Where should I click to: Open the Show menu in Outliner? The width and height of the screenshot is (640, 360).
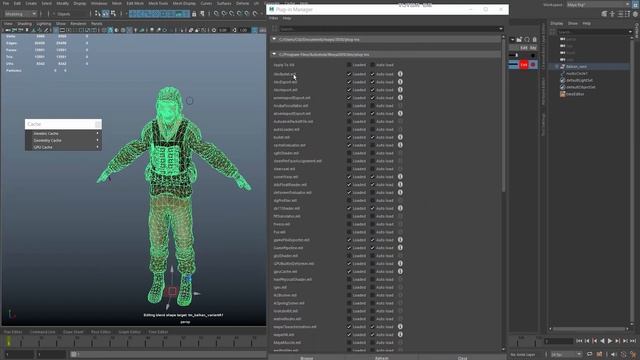[573, 23]
